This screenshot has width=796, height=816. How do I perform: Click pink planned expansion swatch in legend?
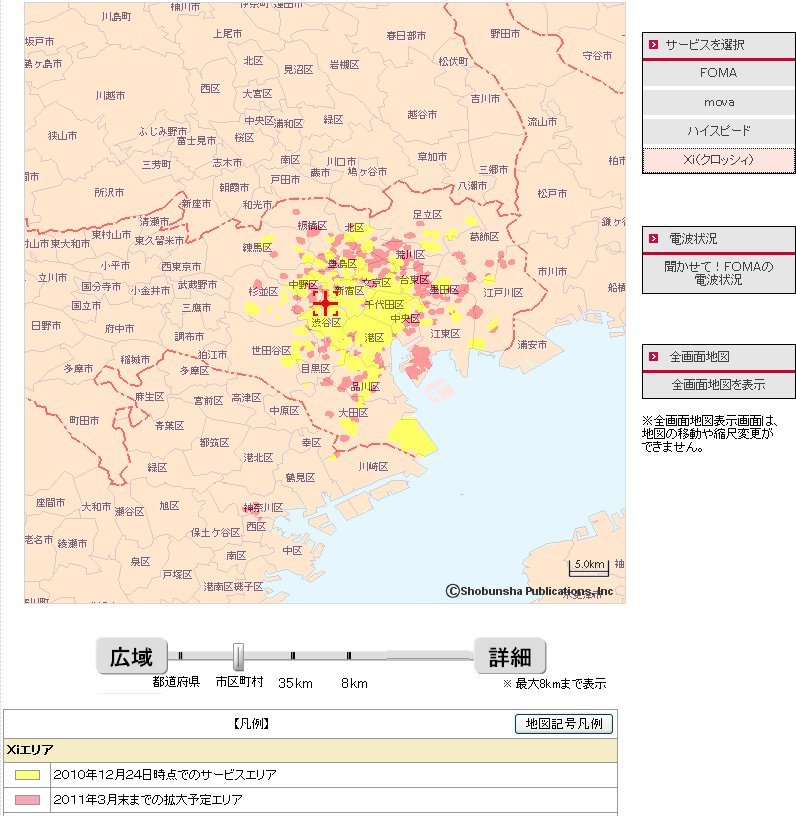pyautogui.click(x=27, y=800)
